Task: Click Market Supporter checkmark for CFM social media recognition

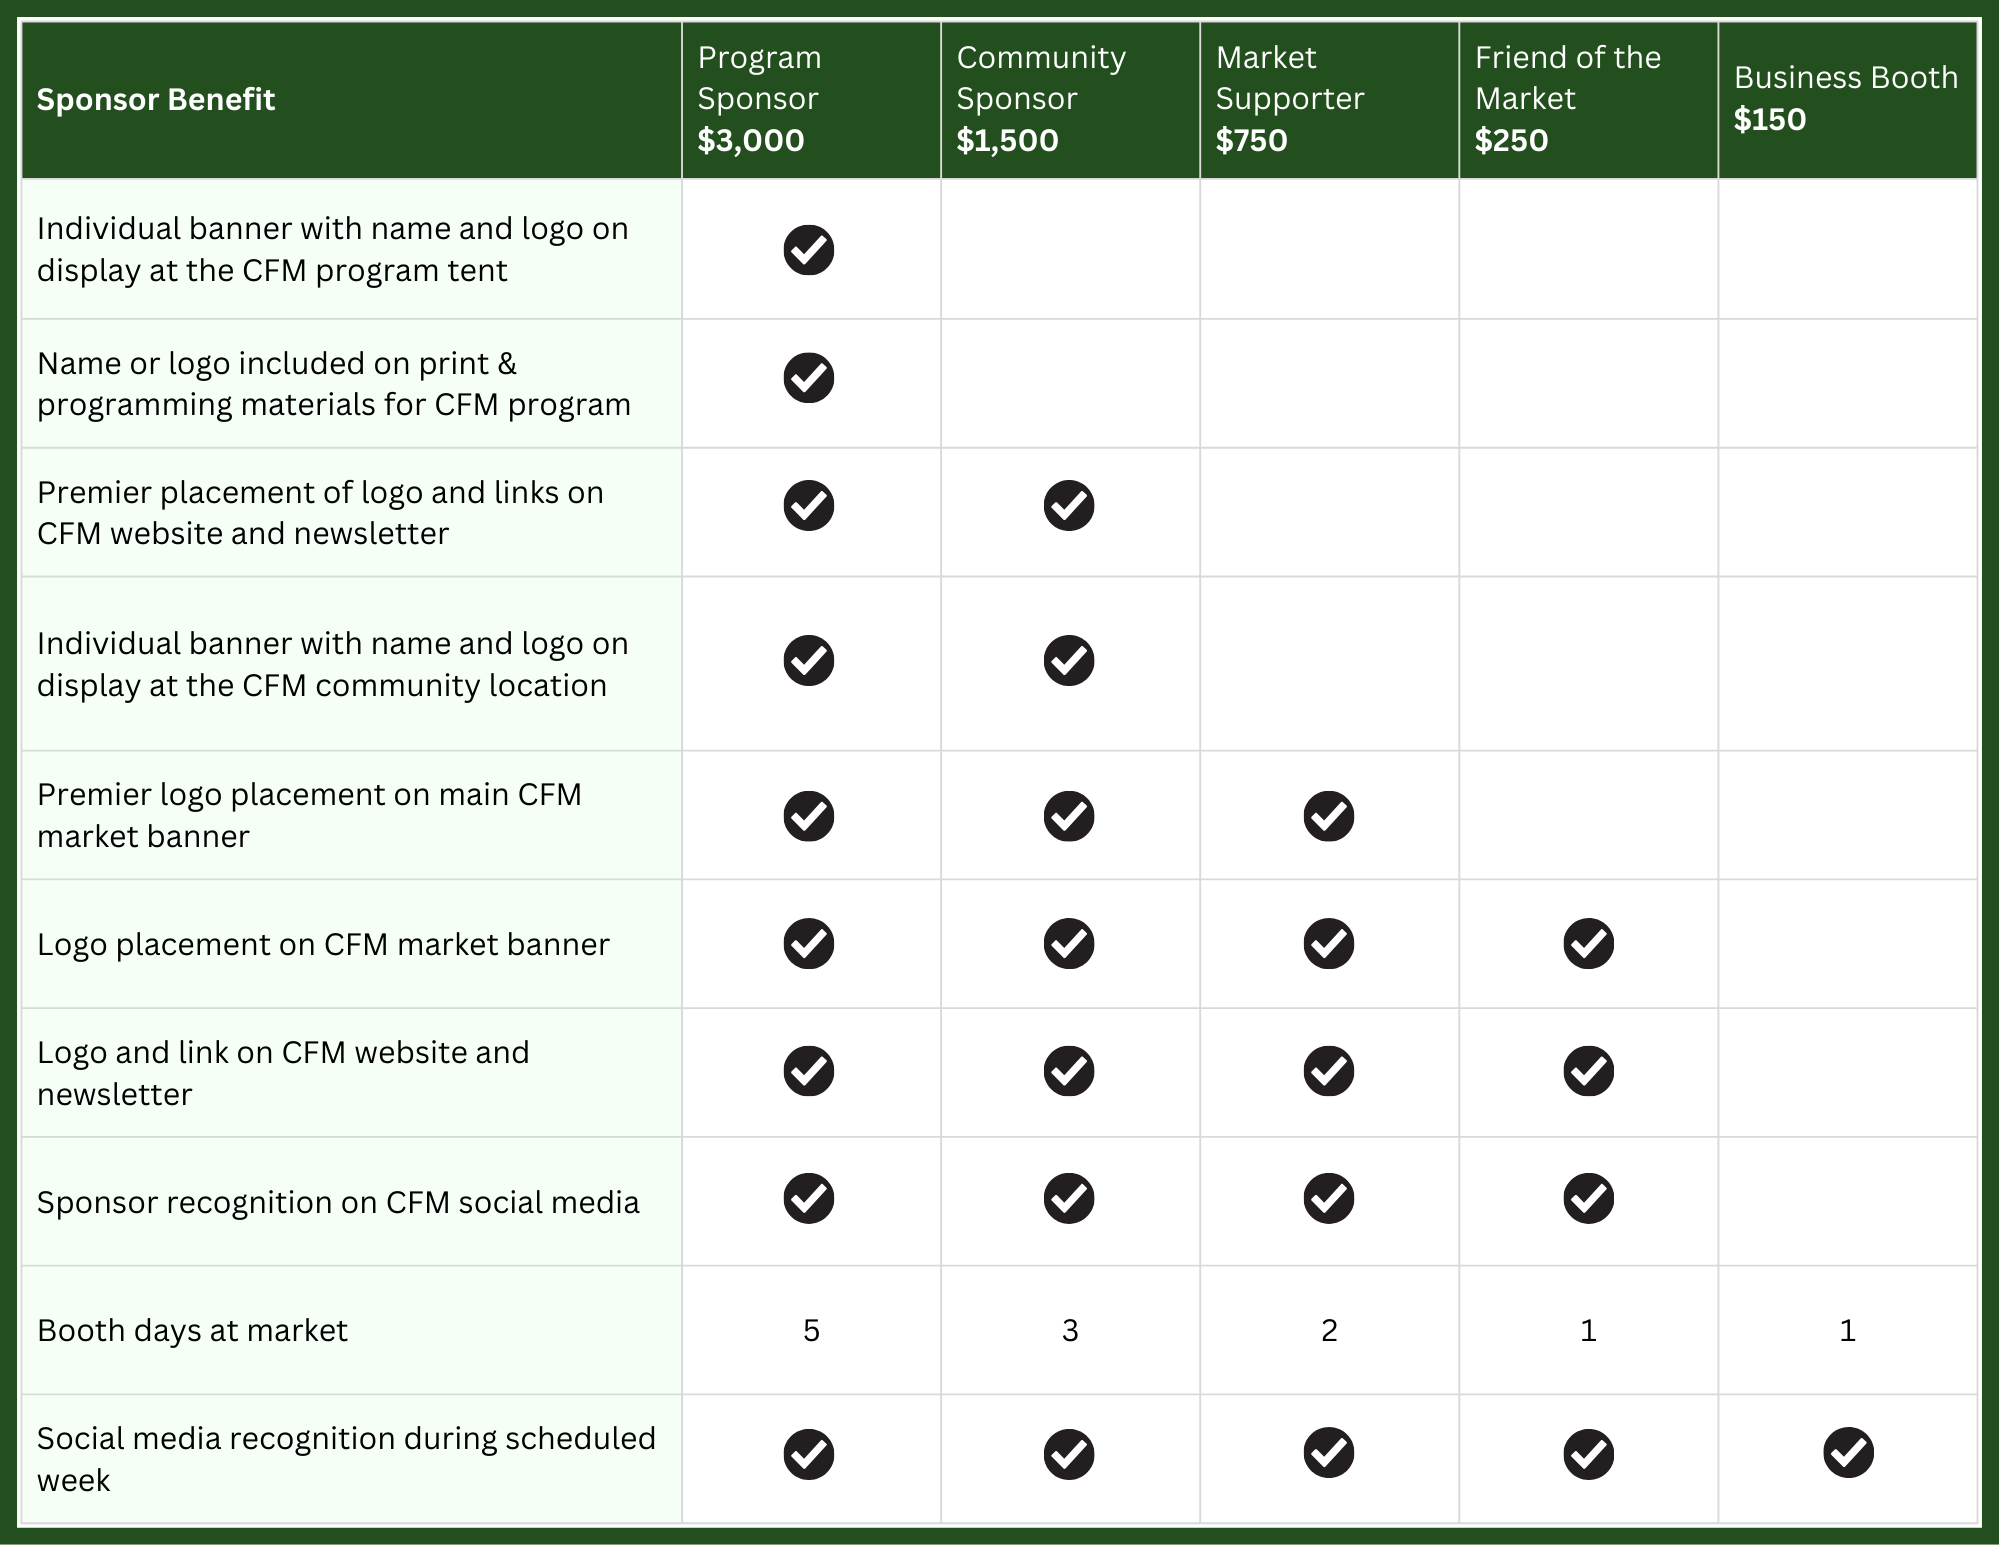Action: pos(1329,1199)
